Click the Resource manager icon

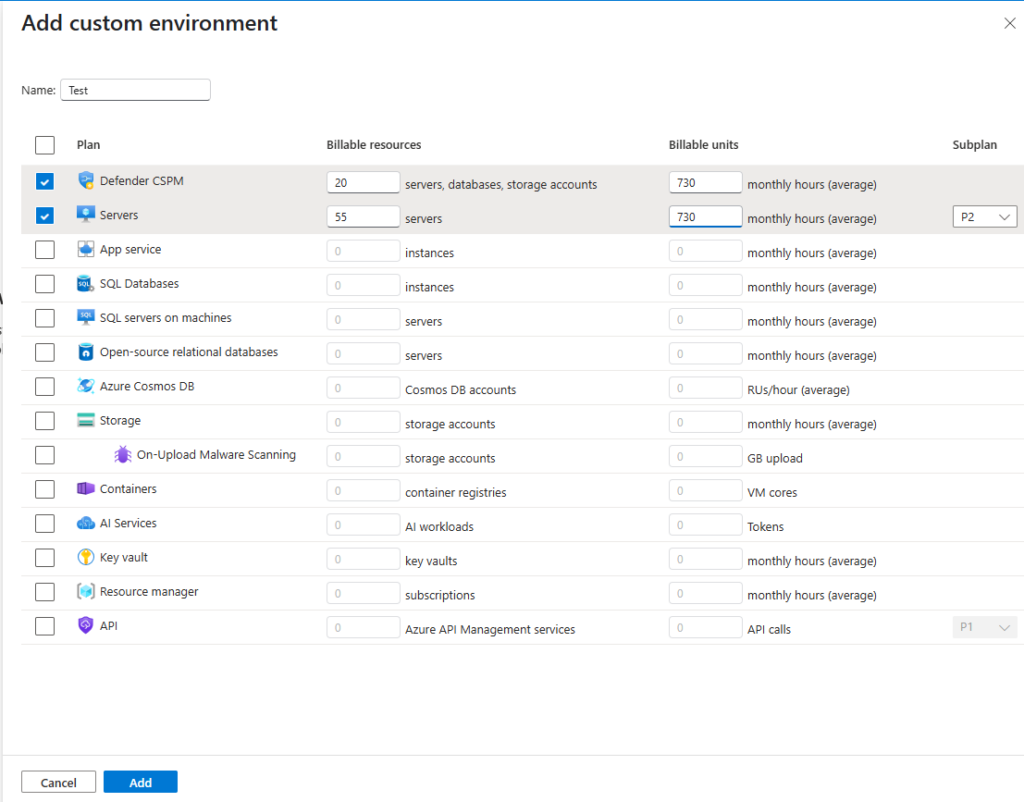click(x=86, y=591)
